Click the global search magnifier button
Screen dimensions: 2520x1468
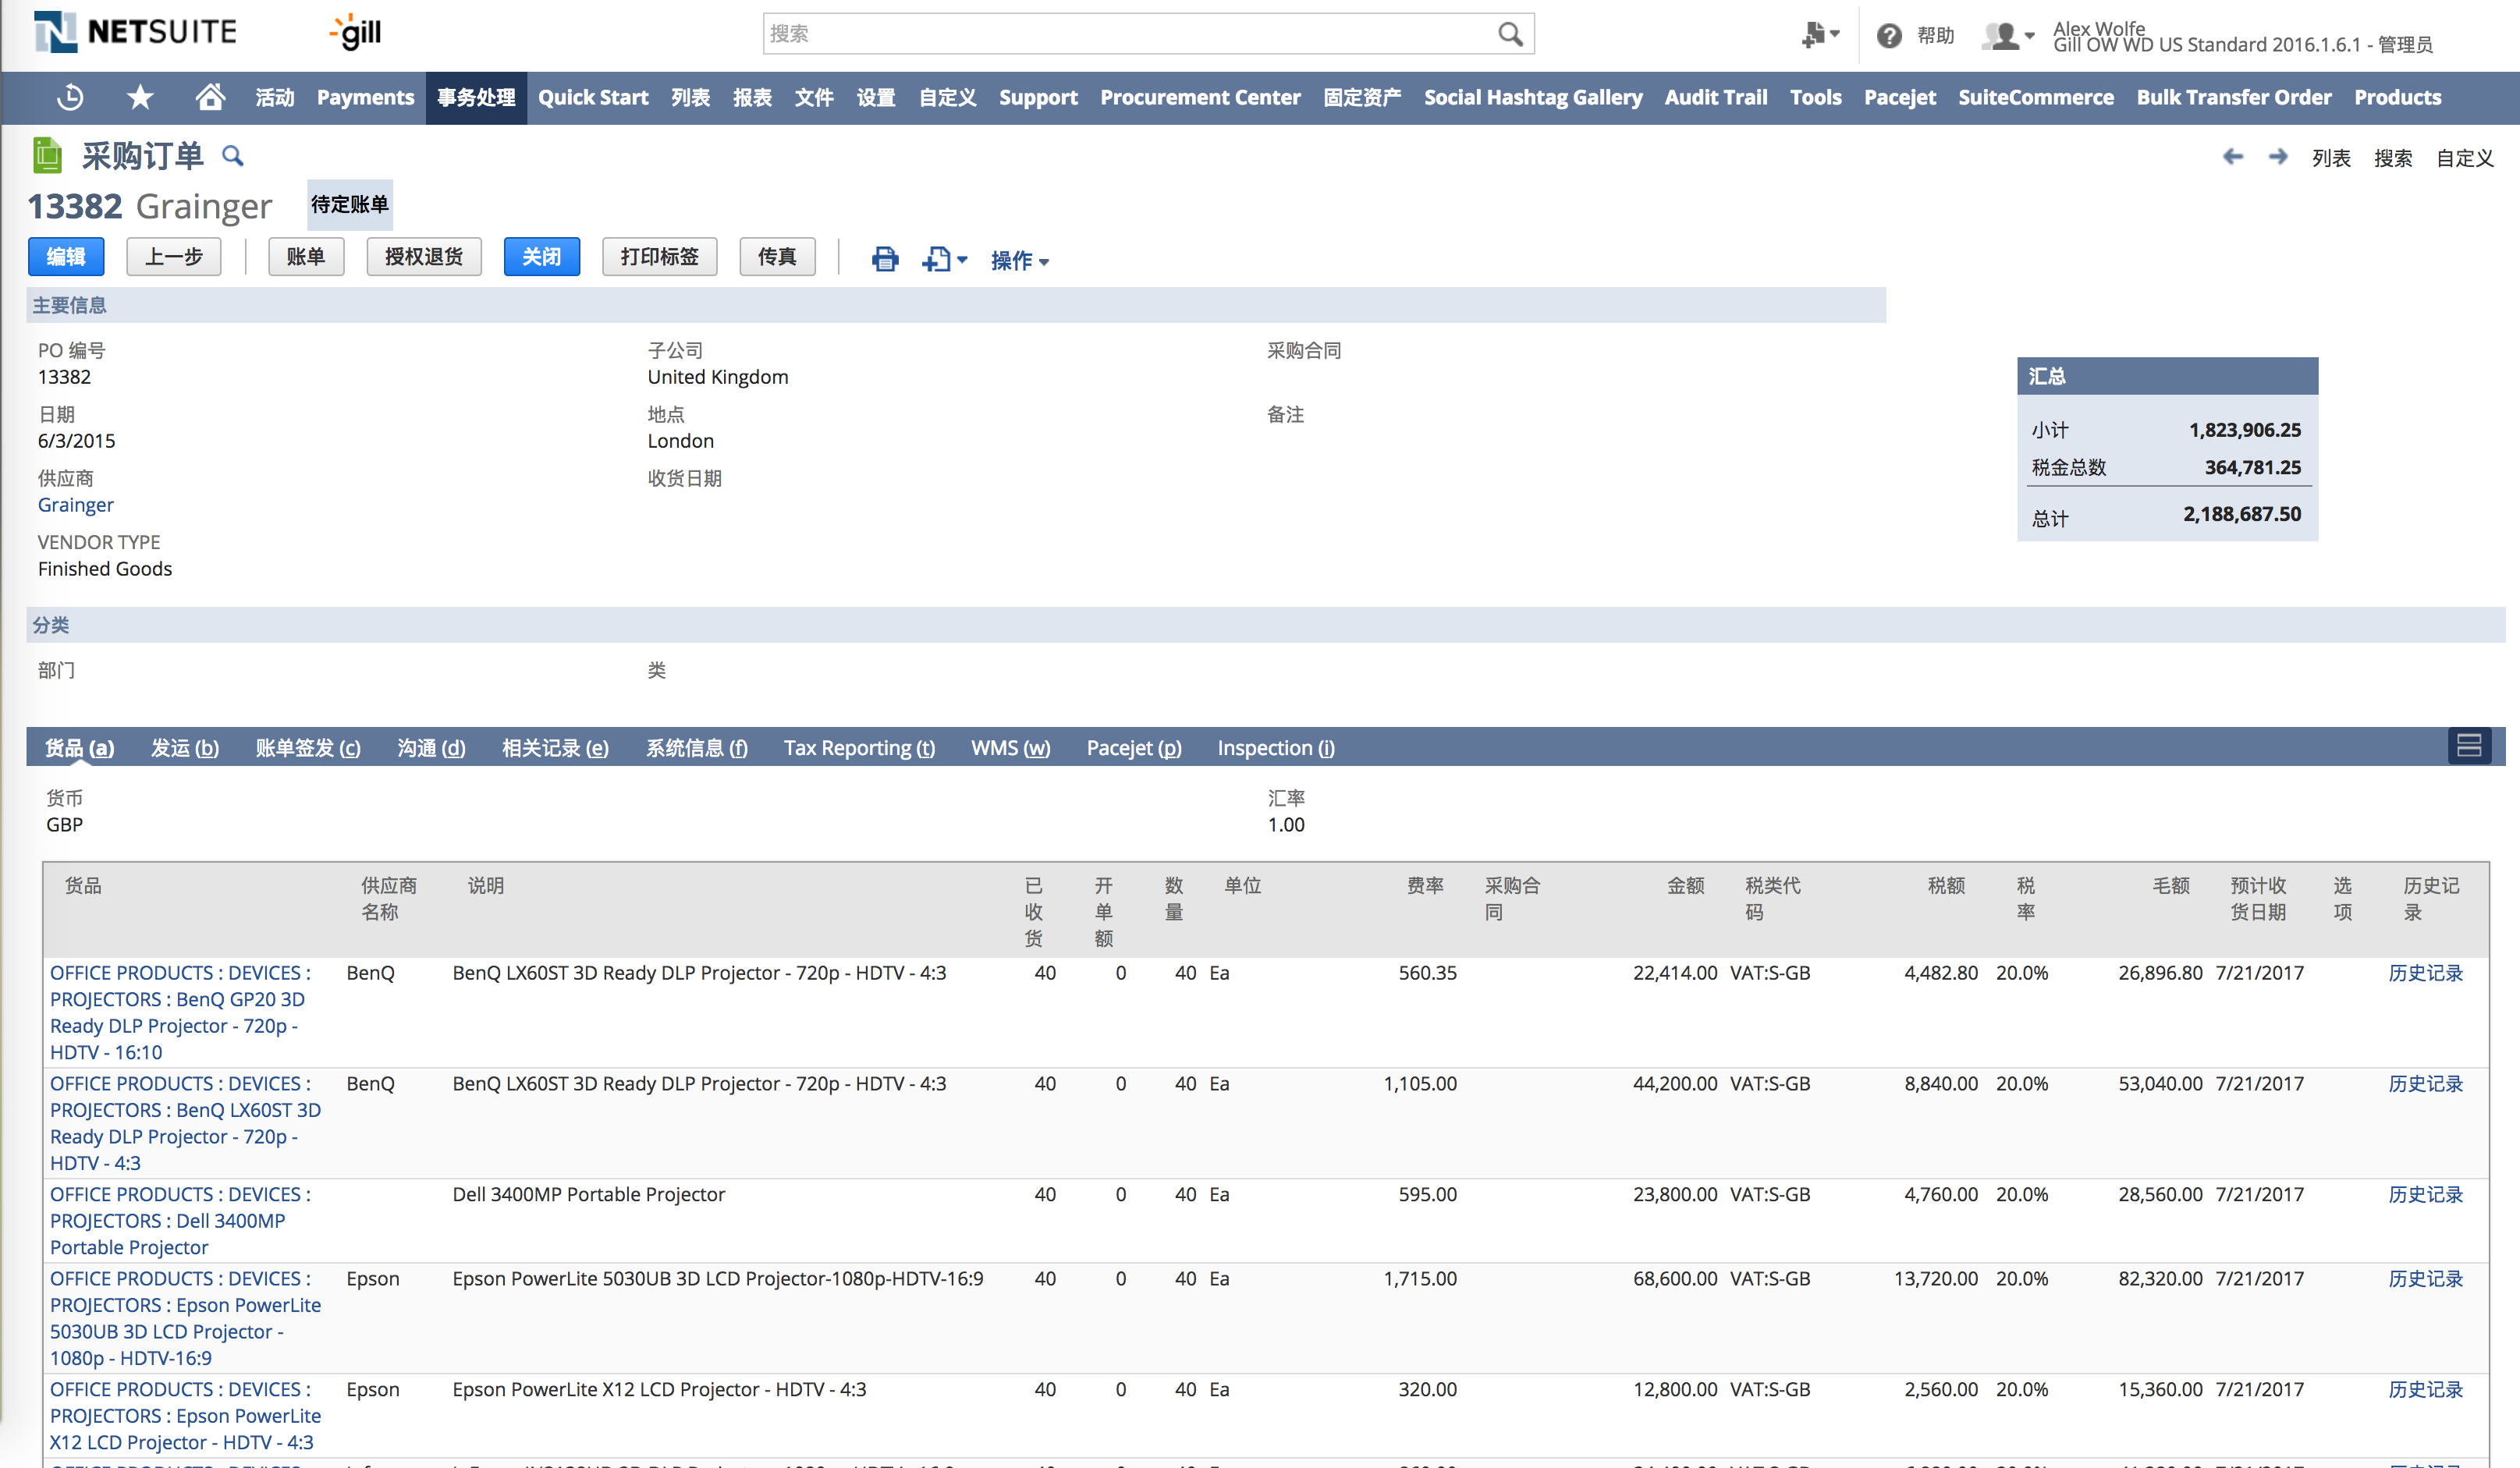coord(1510,34)
